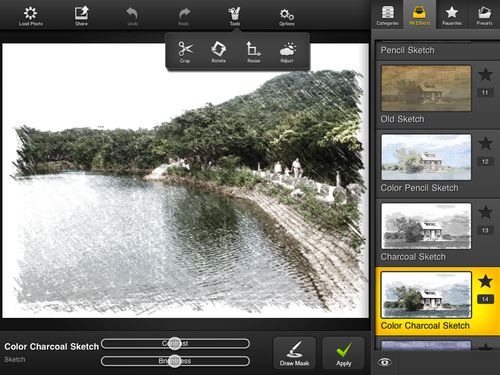The height and width of the screenshot is (375, 500).
Task: Switch to the All Effects tab
Action: (x=419, y=15)
